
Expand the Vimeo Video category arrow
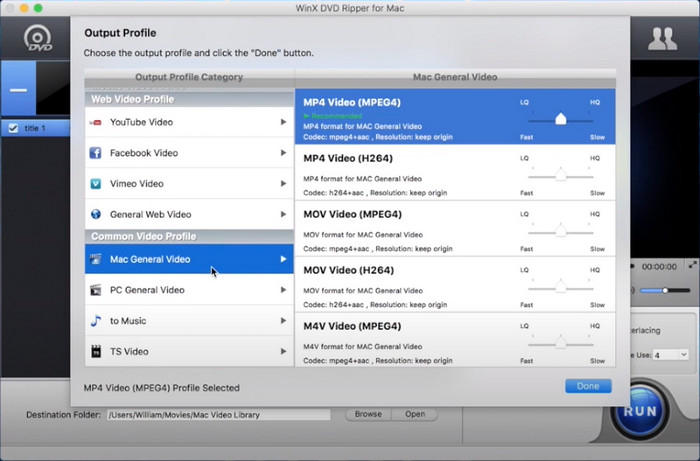click(x=283, y=183)
